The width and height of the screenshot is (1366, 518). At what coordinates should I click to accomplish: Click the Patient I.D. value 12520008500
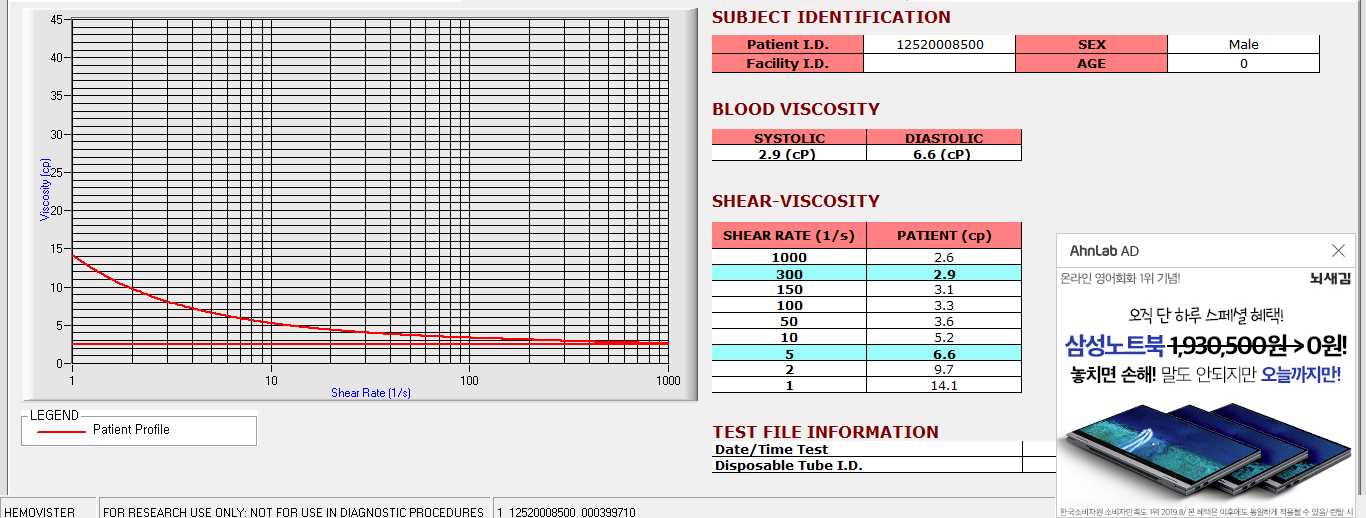(939, 44)
